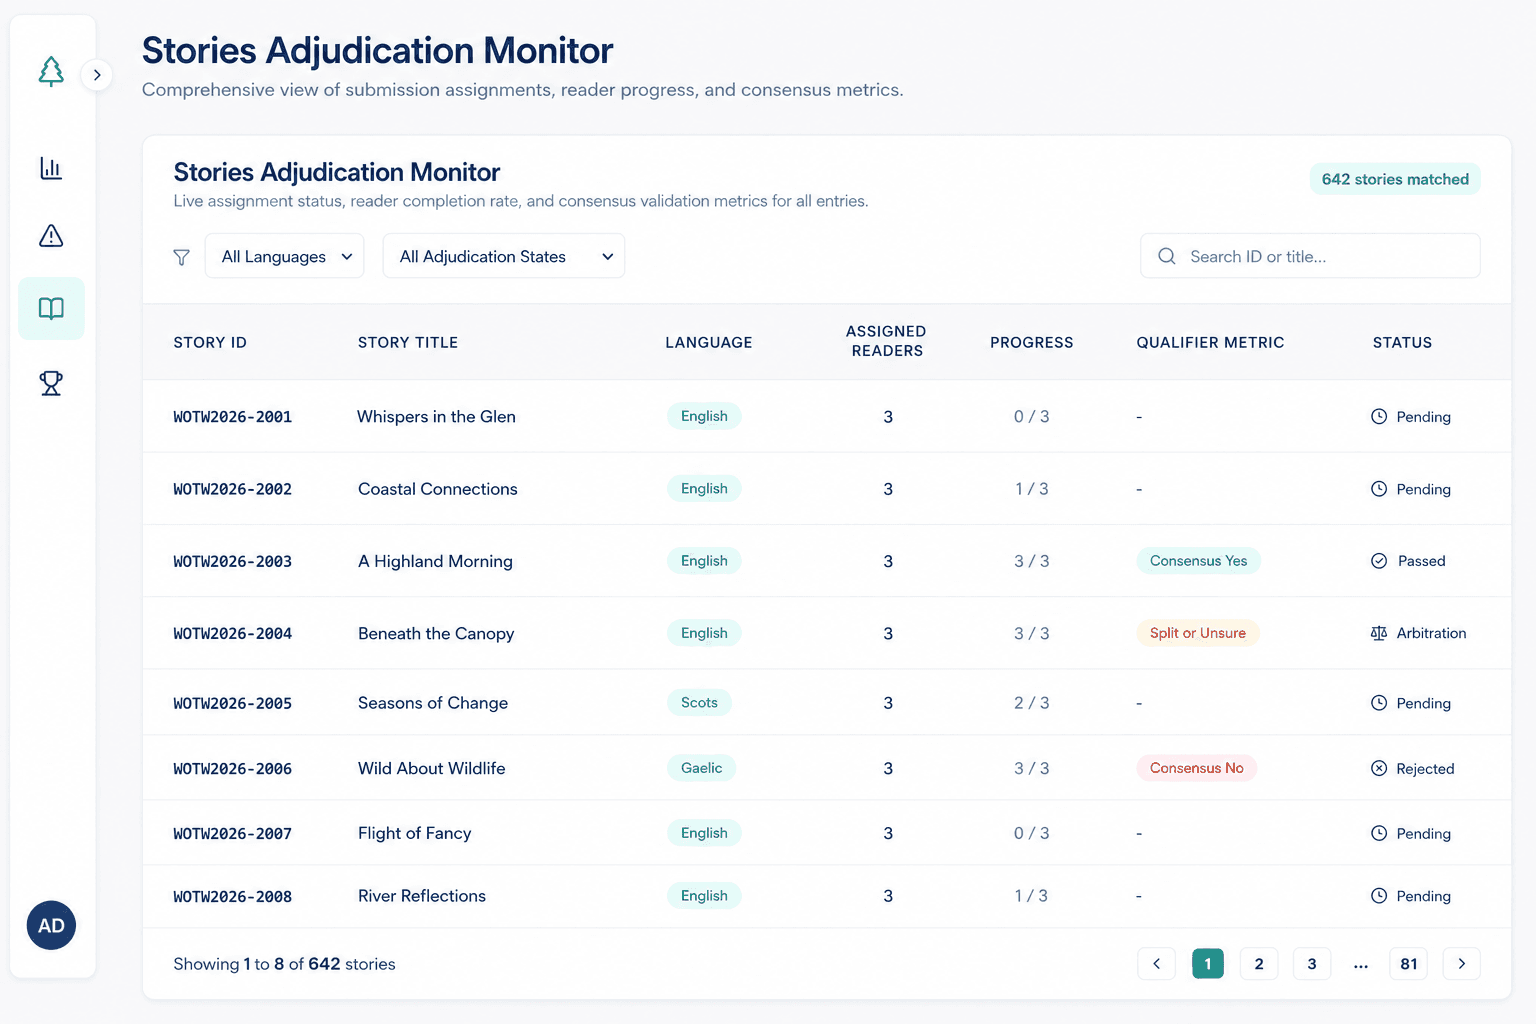This screenshot has width=1536, height=1024.
Task: Click the English tag for A Highland Morning
Action: pos(704,561)
